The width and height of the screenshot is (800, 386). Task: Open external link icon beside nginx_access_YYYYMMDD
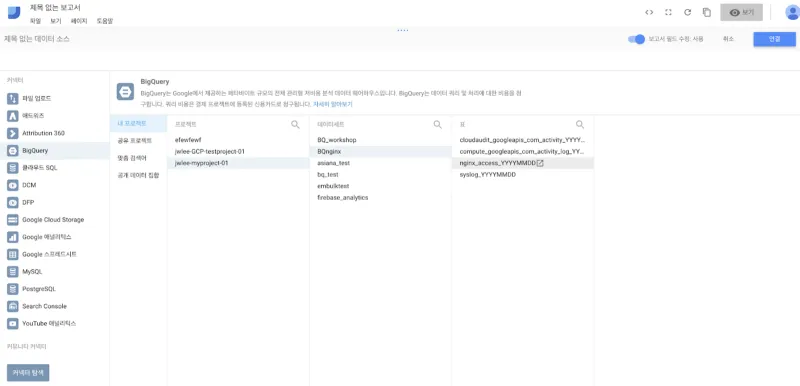[540, 163]
